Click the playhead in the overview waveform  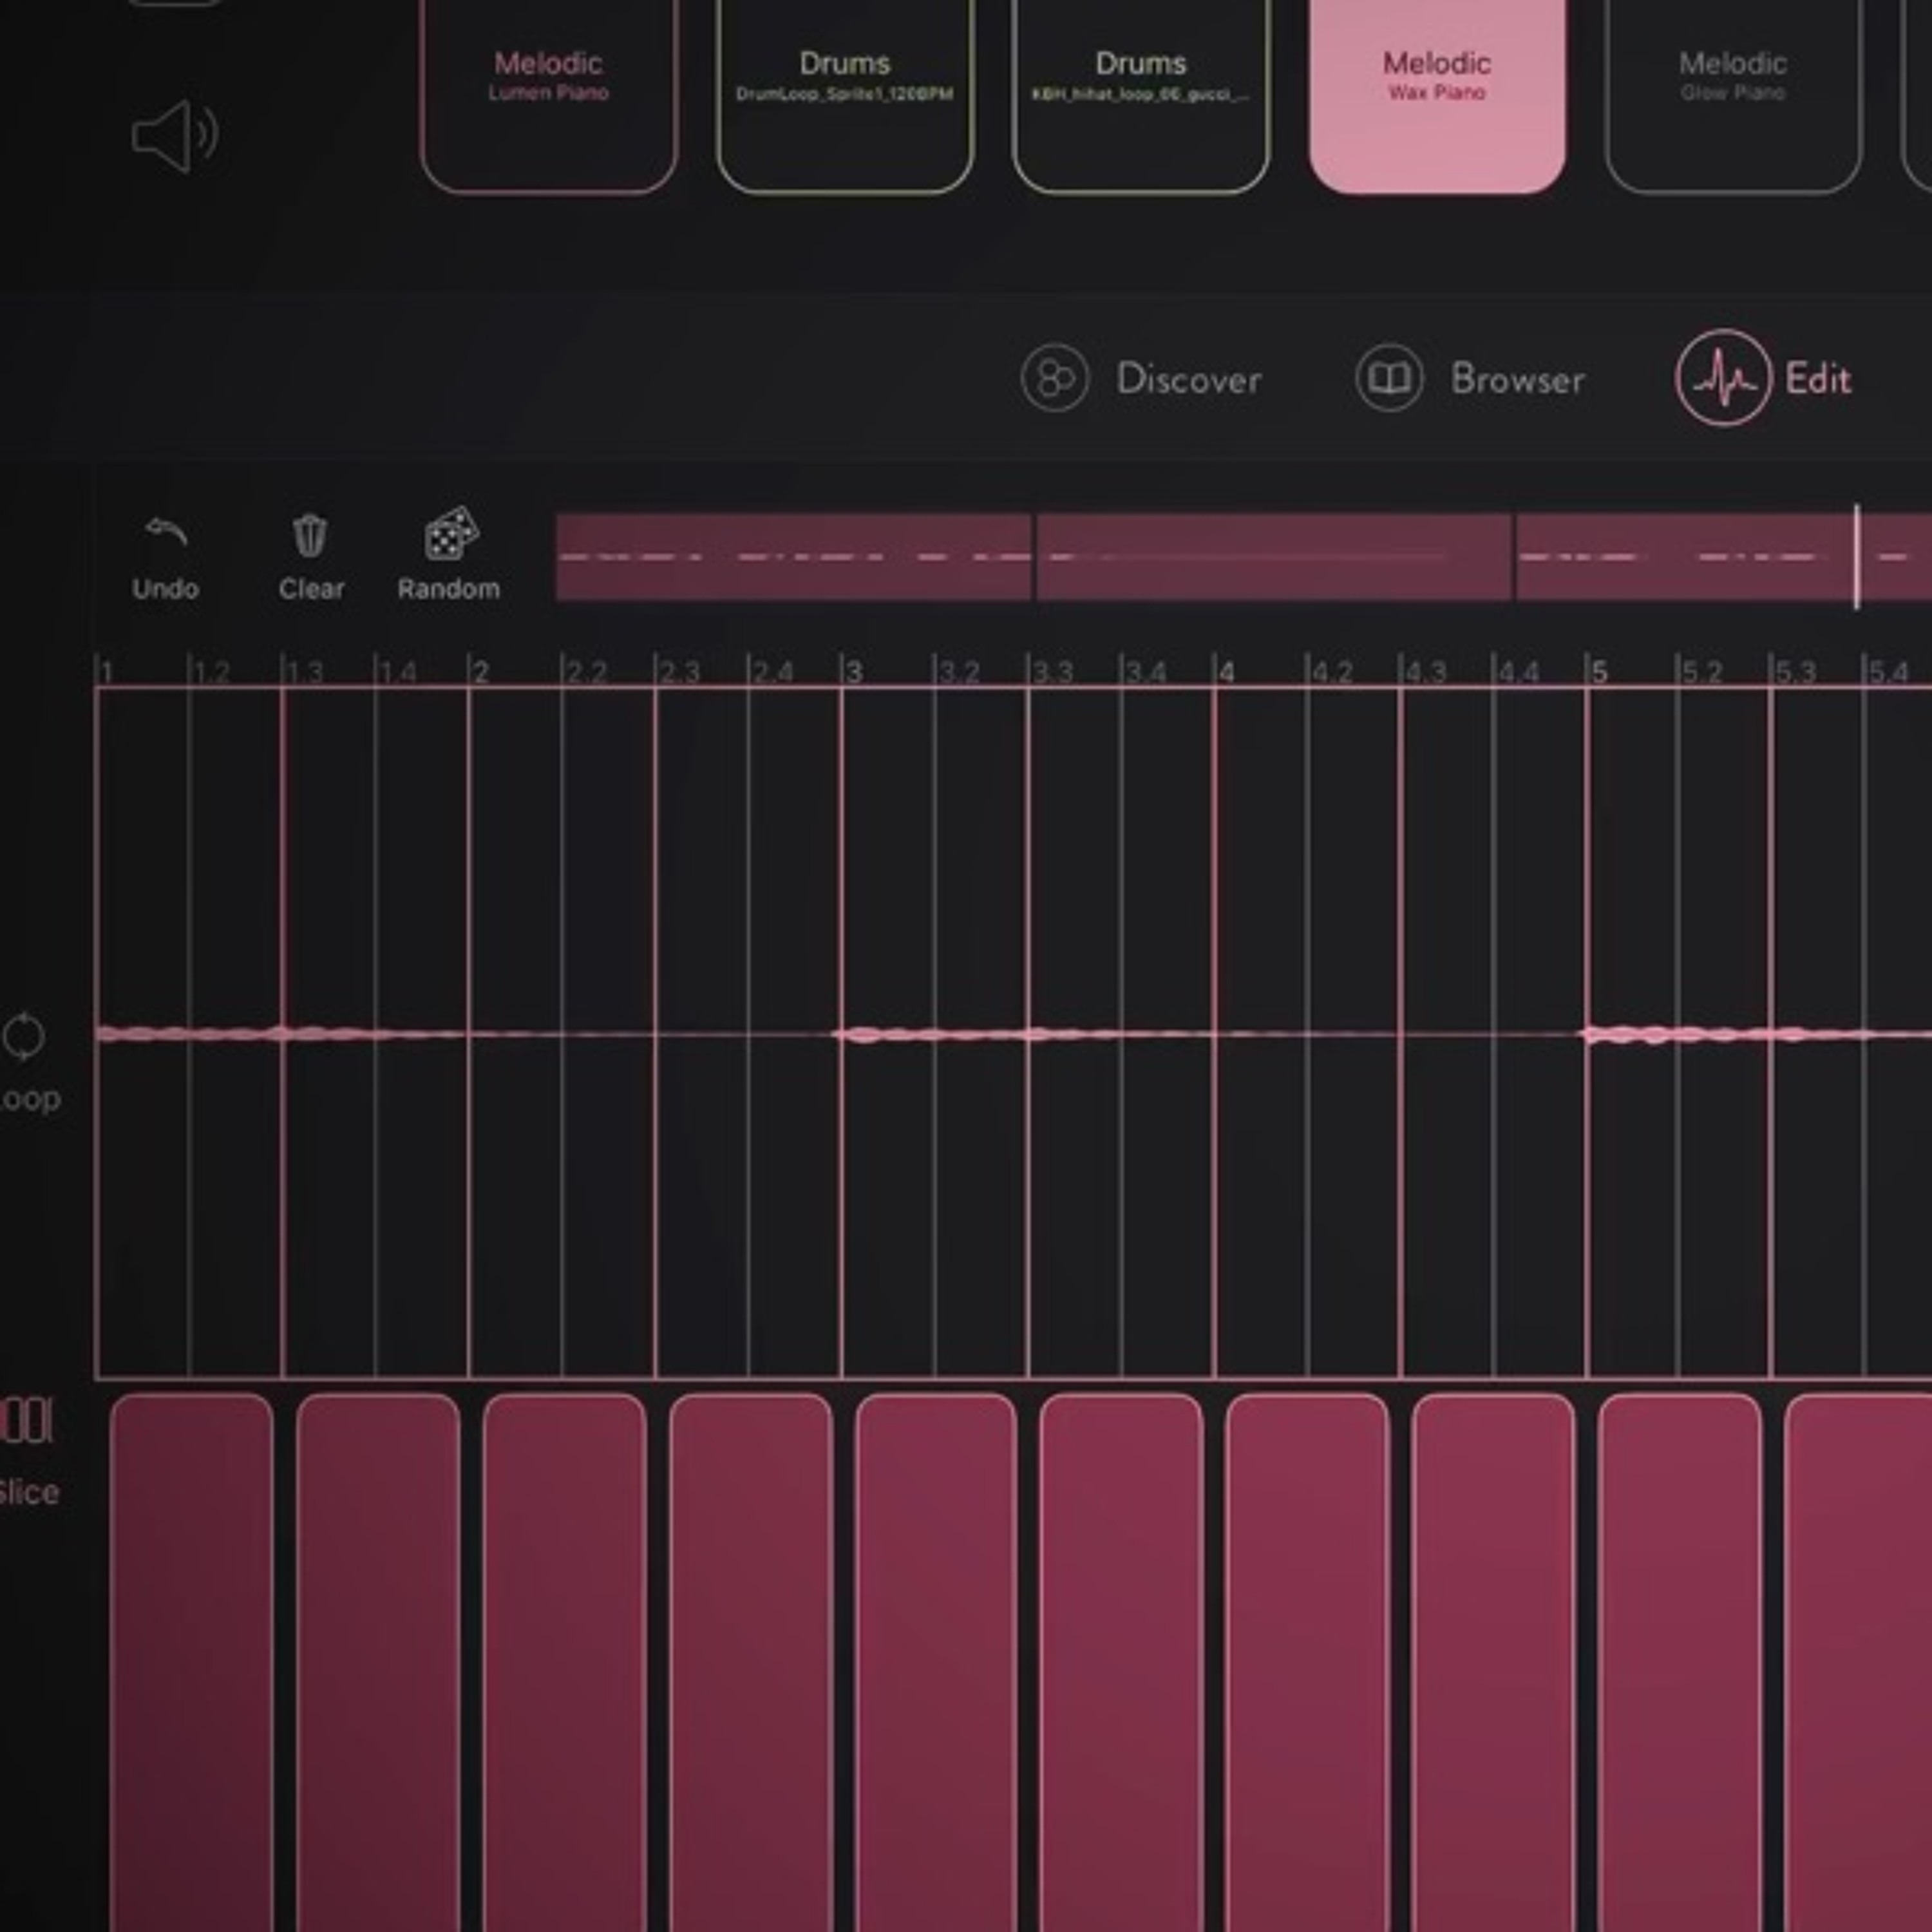(1857, 557)
